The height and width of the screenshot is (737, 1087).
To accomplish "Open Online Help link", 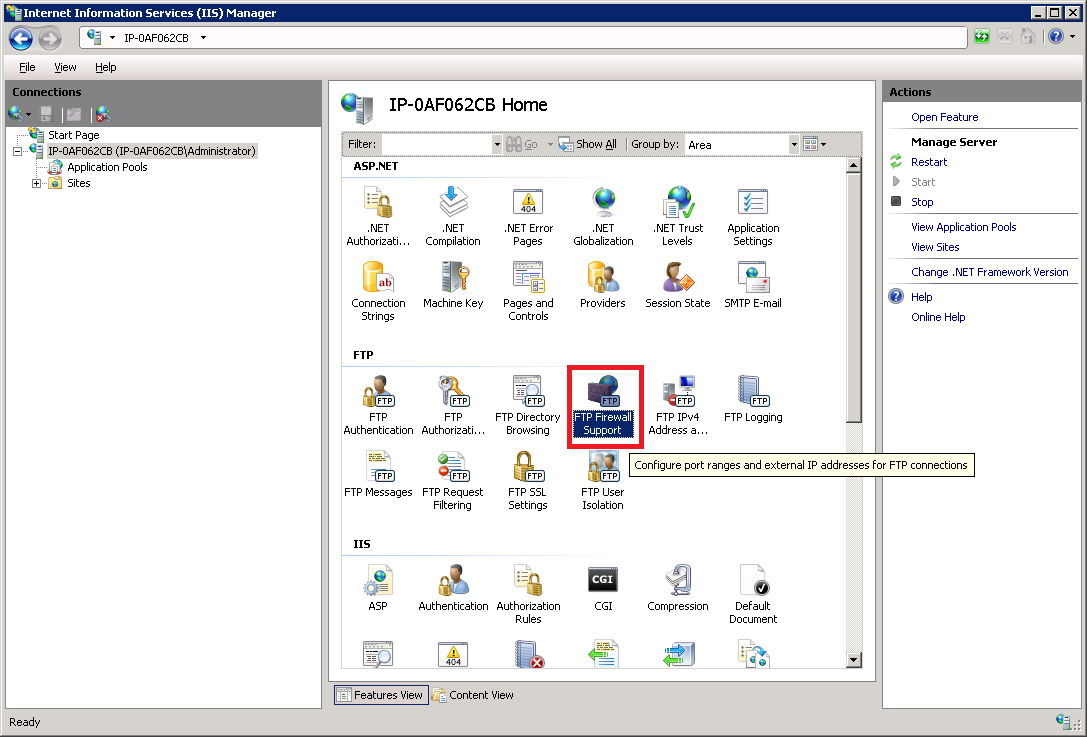I will [x=938, y=318].
